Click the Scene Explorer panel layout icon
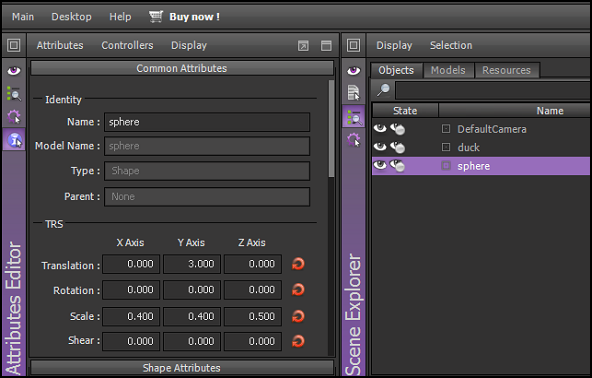The image size is (592, 378). coord(354,45)
